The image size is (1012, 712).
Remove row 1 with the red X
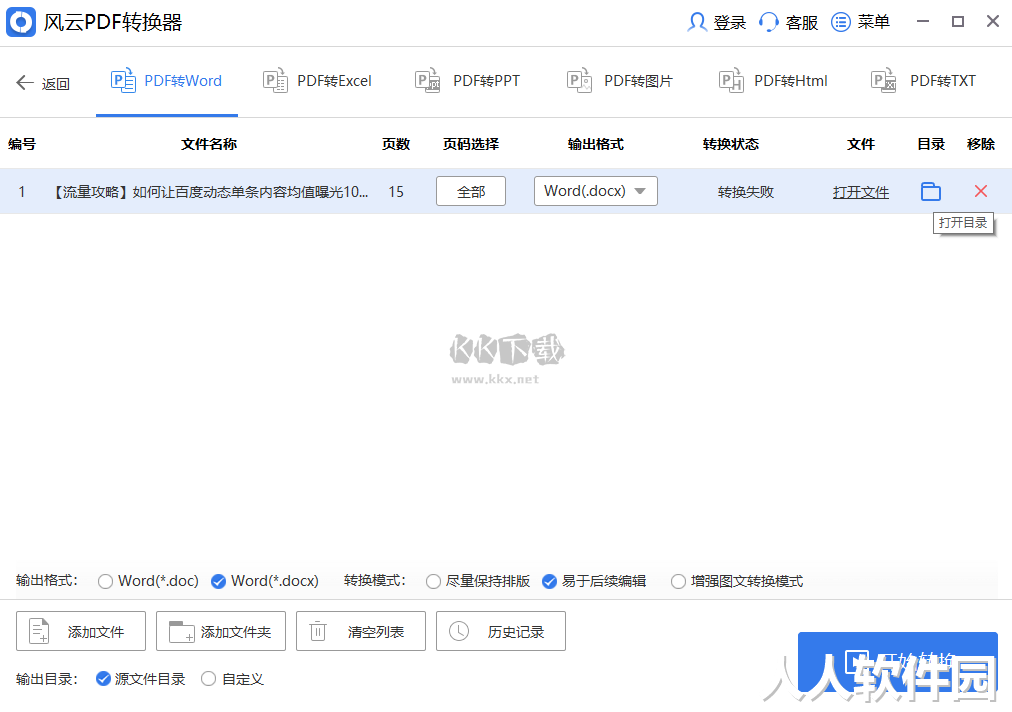(x=980, y=191)
